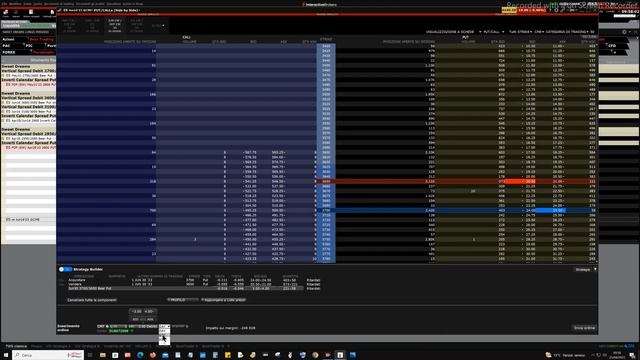Switch to the CFD tab
The width and height of the screenshot is (640, 360).
click(x=612, y=46)
